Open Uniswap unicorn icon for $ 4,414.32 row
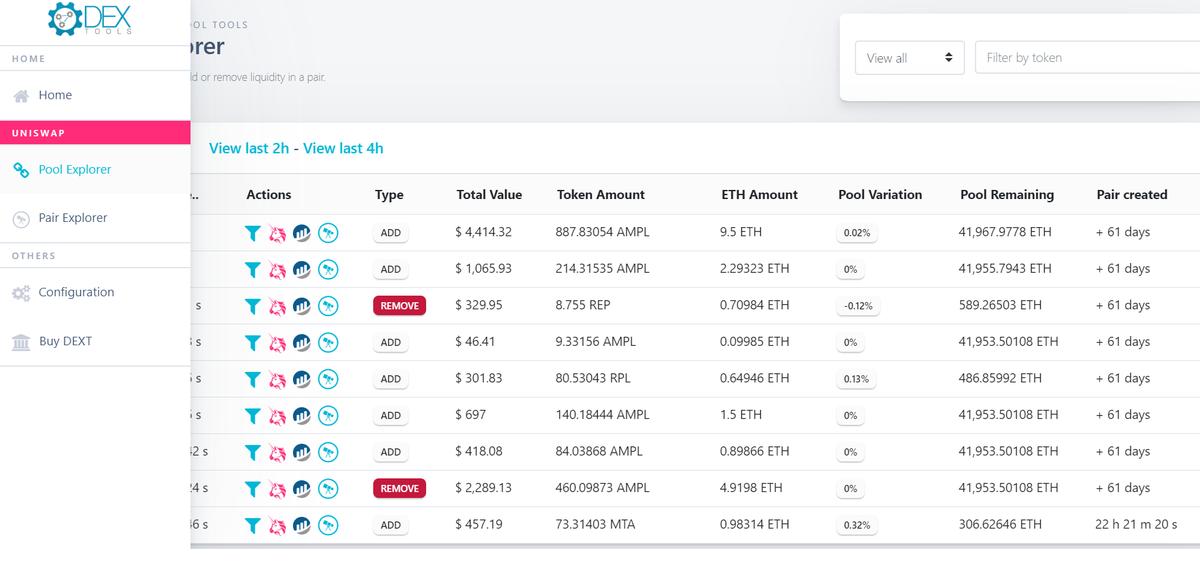This screenshot has width=1200, height=573. pyautogui.click(x=277, y=233)
